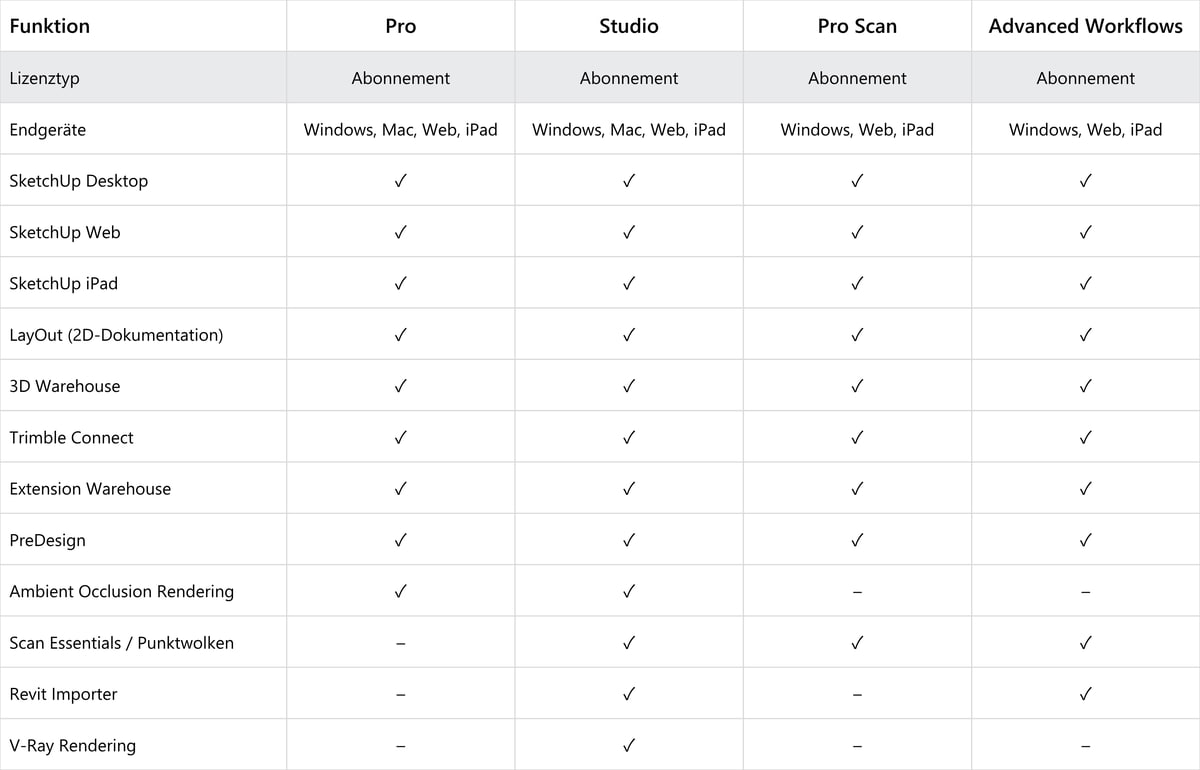Select the Studio column header
This screenshot has width=1200, height=770.
(x=629, y=27)
